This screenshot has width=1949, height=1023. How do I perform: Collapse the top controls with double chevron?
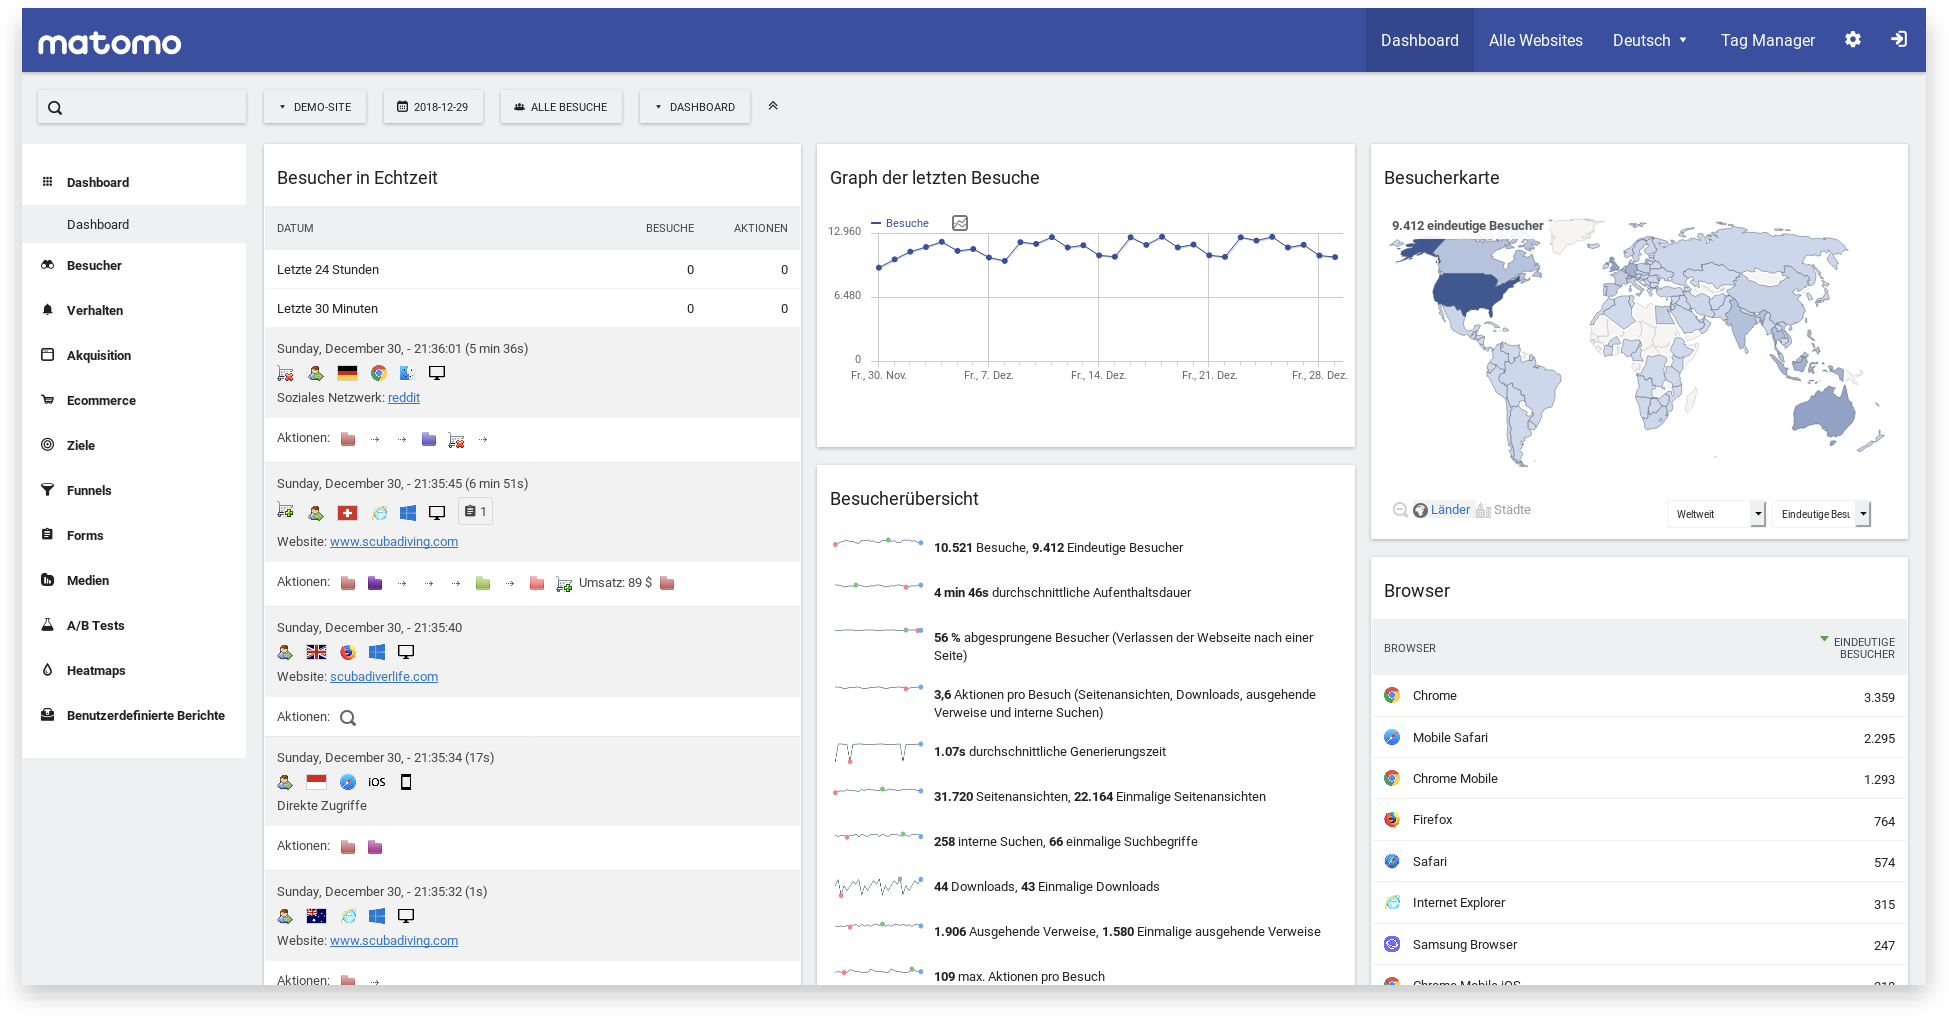tap(773, 106)
